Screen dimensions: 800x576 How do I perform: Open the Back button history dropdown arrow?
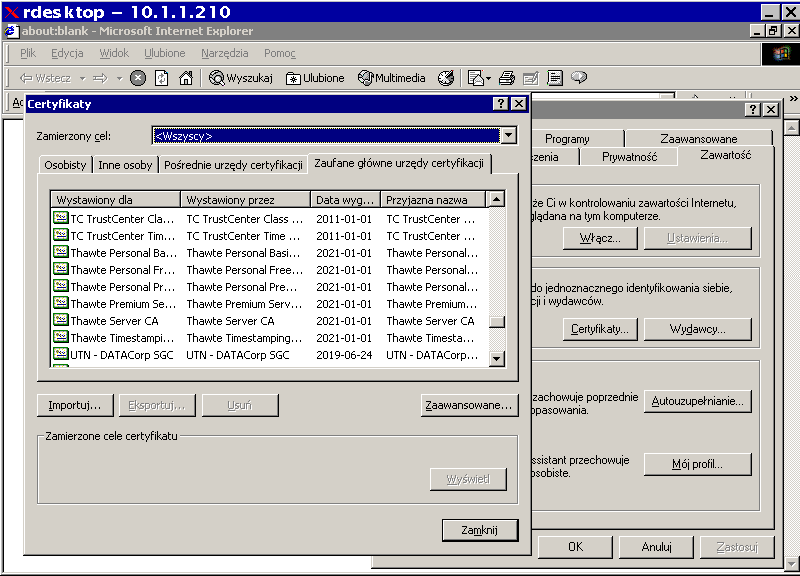(82, 79)
